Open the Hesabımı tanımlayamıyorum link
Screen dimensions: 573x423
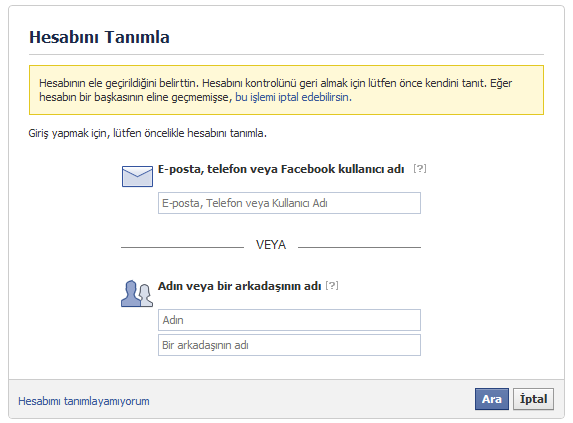84,401
